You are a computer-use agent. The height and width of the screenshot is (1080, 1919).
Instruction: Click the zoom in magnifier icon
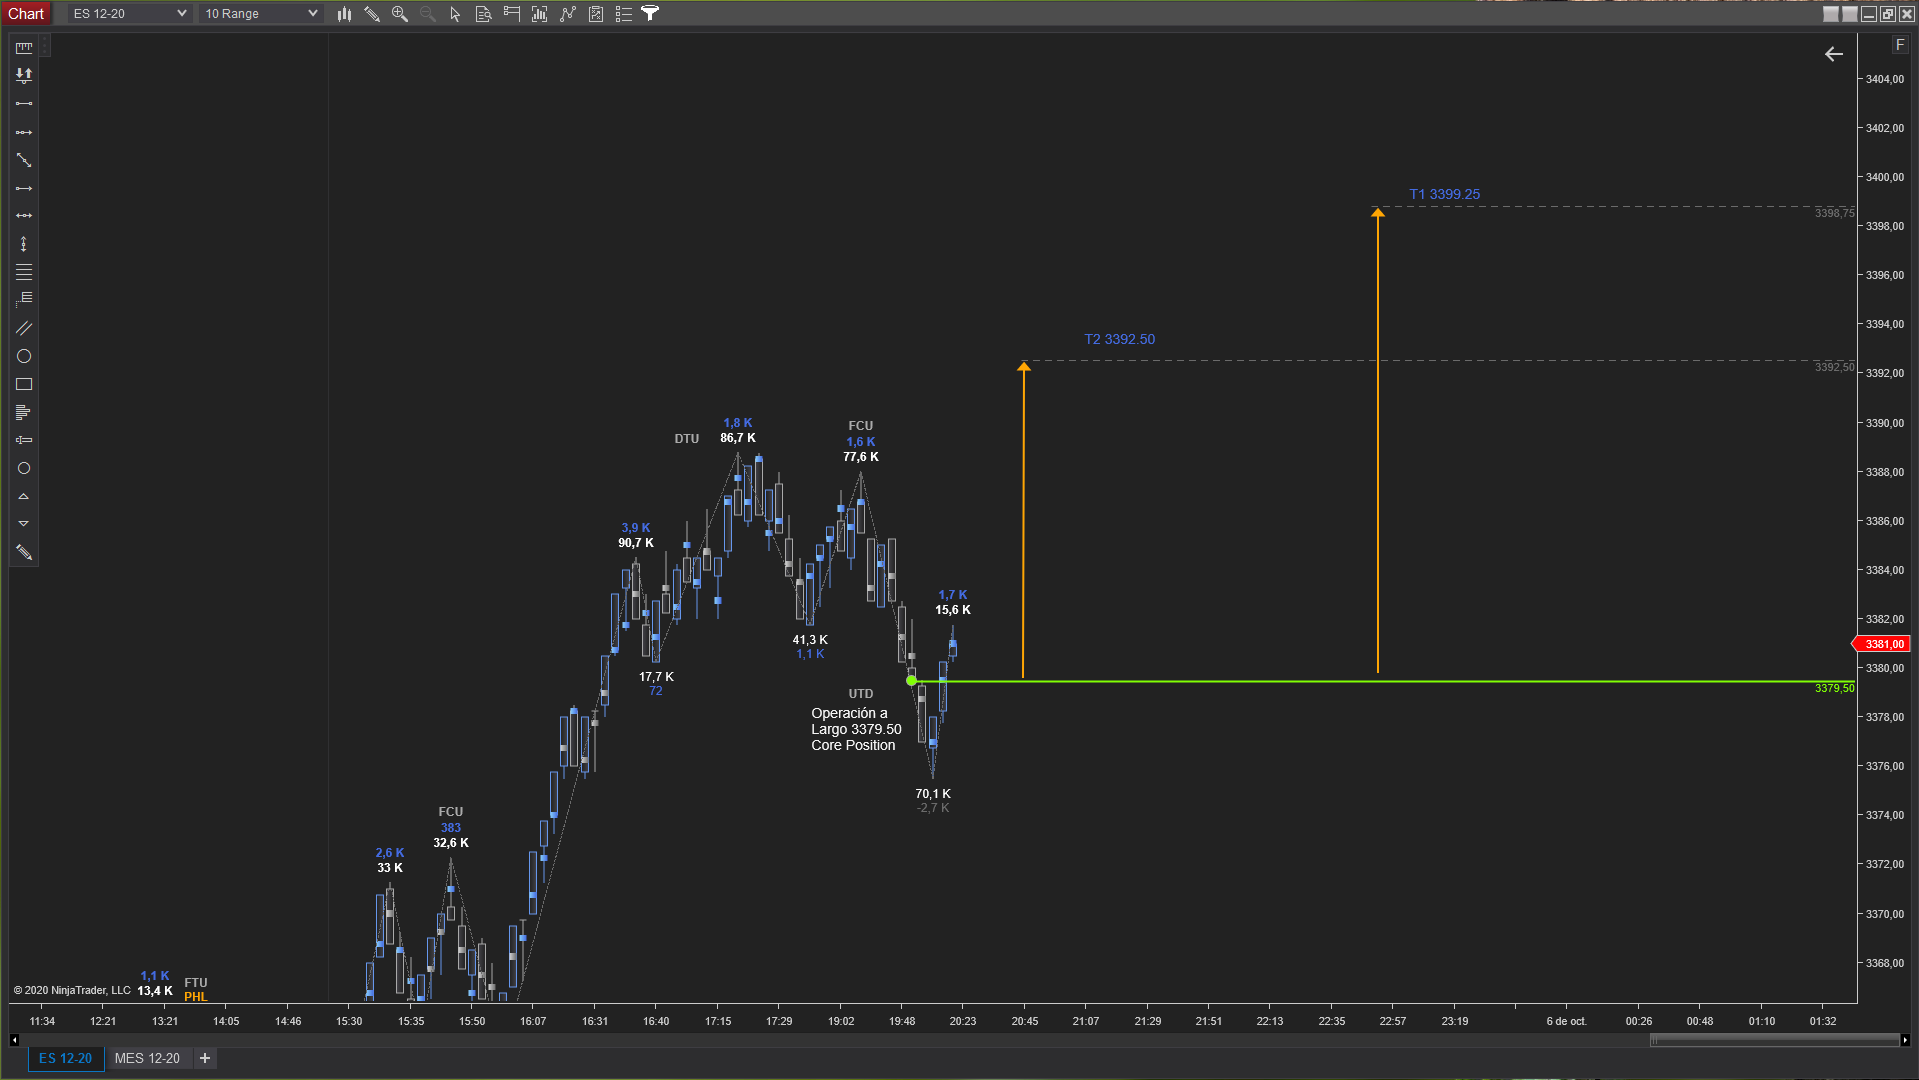400,14
